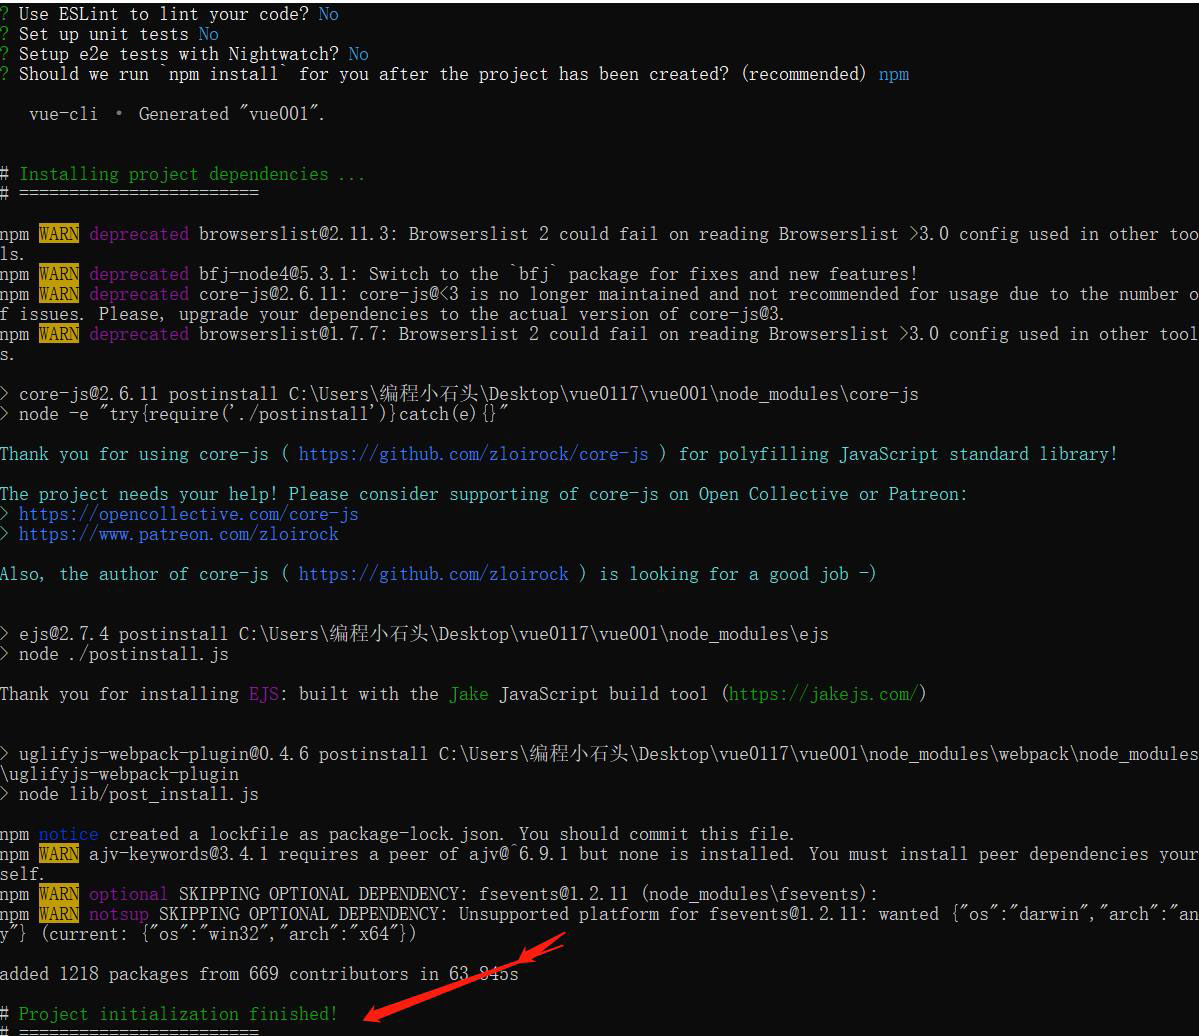Click the github.com/zloirock/core-js link
The width and height of the screenshot is (1199, 1036).
point(473,454)
